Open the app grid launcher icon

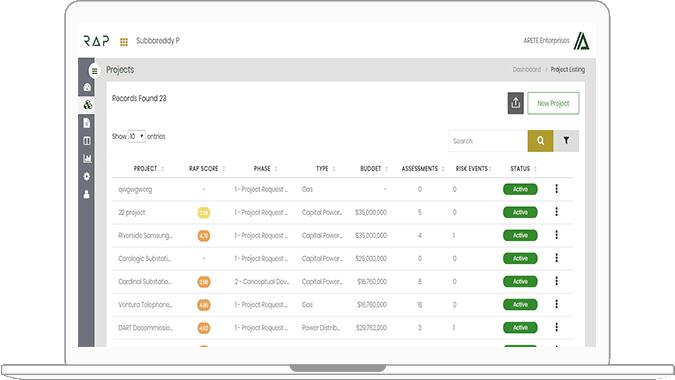coord(124,42)
